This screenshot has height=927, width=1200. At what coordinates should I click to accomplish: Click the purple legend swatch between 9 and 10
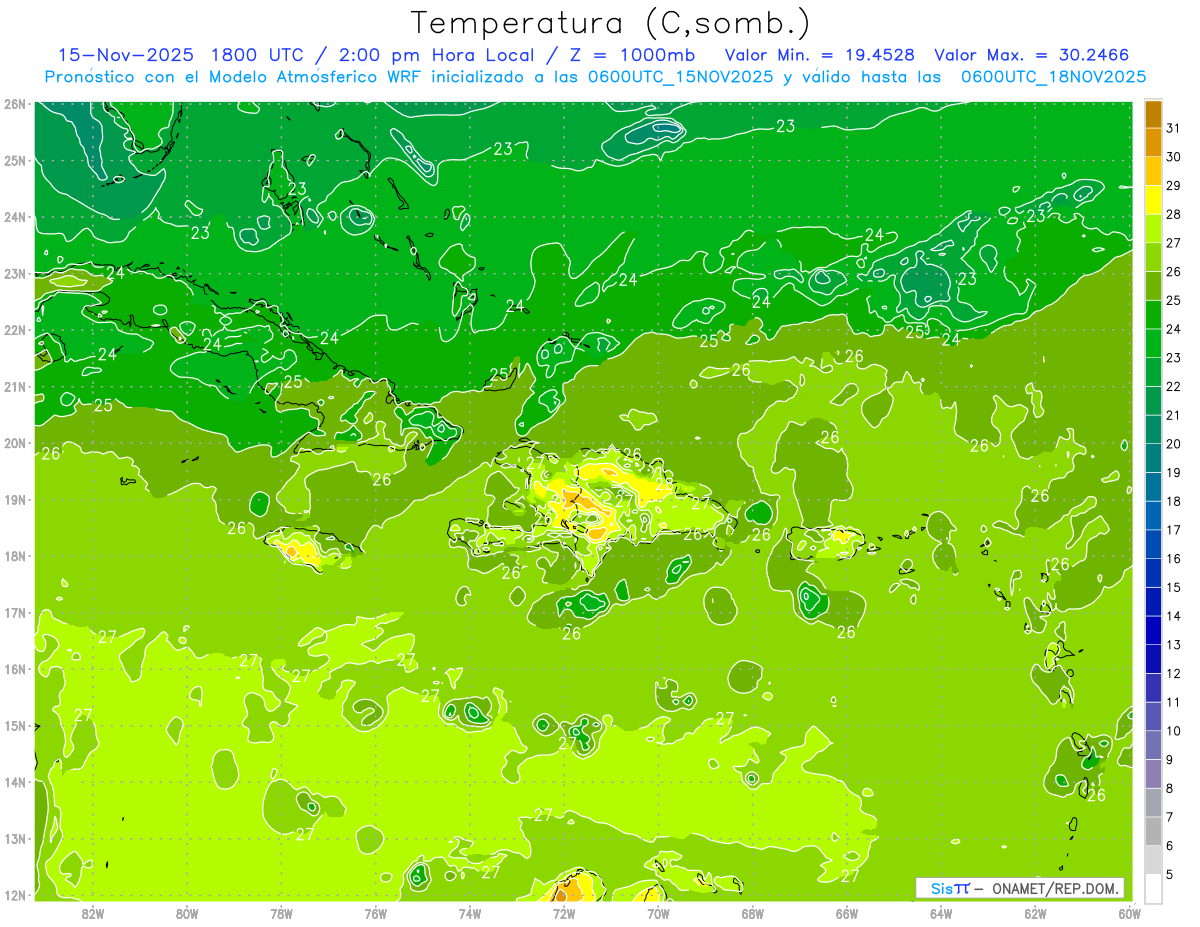[1153, 745]
